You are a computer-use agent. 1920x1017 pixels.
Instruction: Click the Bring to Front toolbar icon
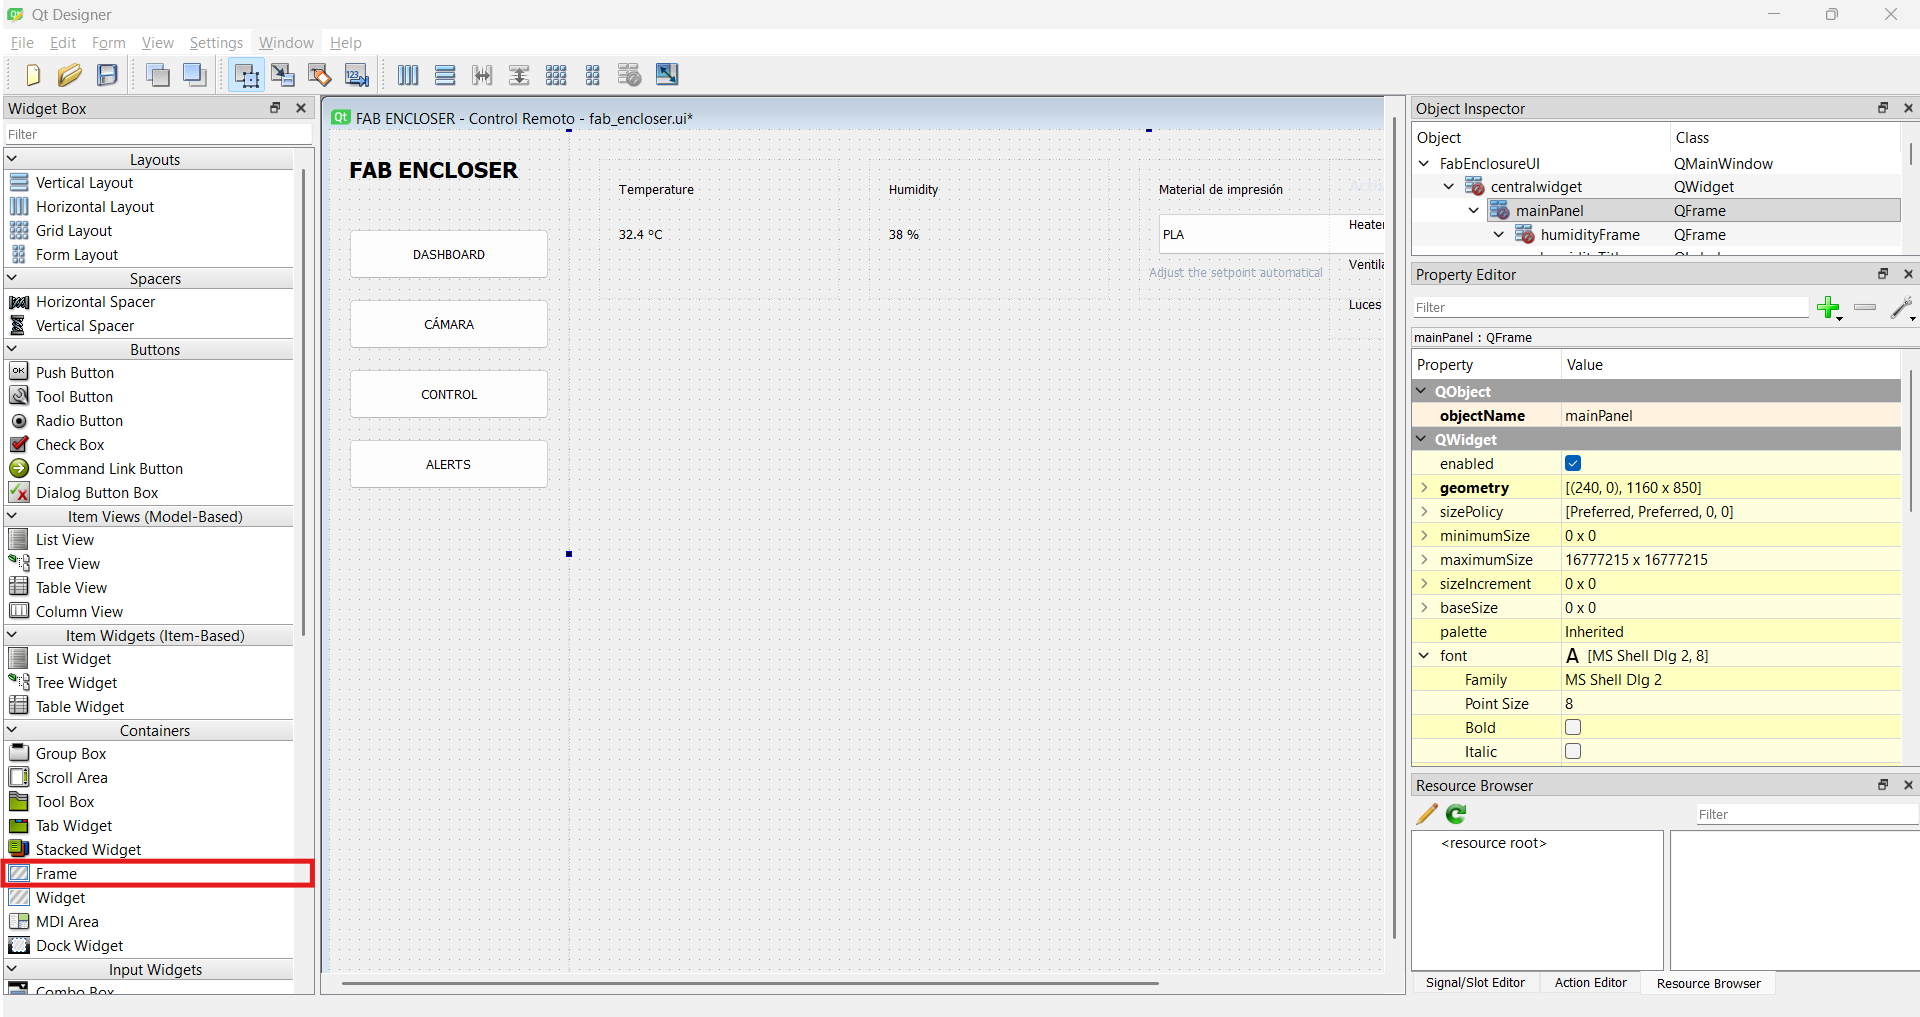tap(195, 75)
